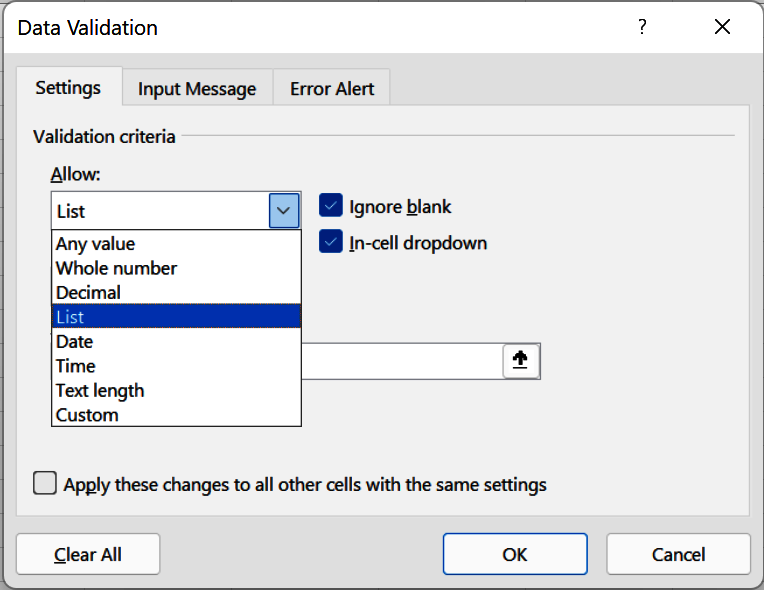Switch to the Input Message tab

(x=197, y=89)
